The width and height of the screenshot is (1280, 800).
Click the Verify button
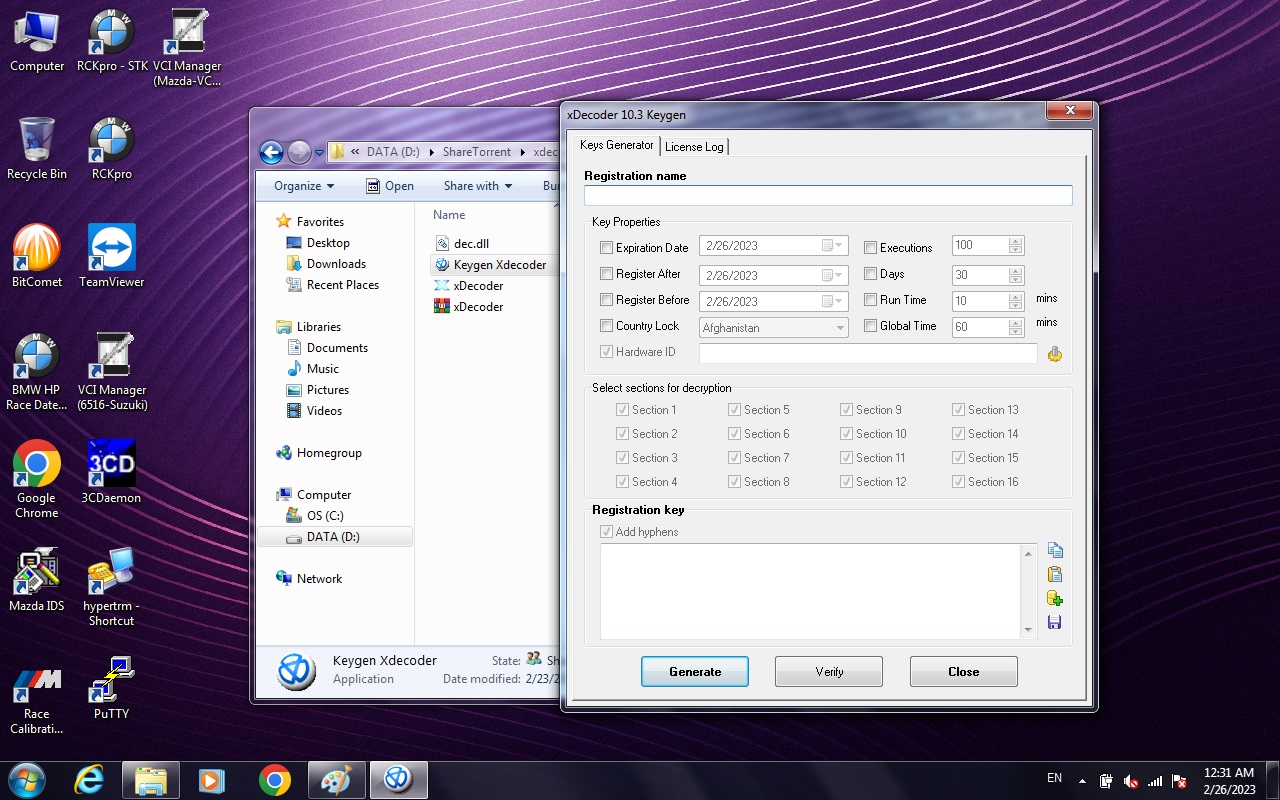(x=829, y=672)
